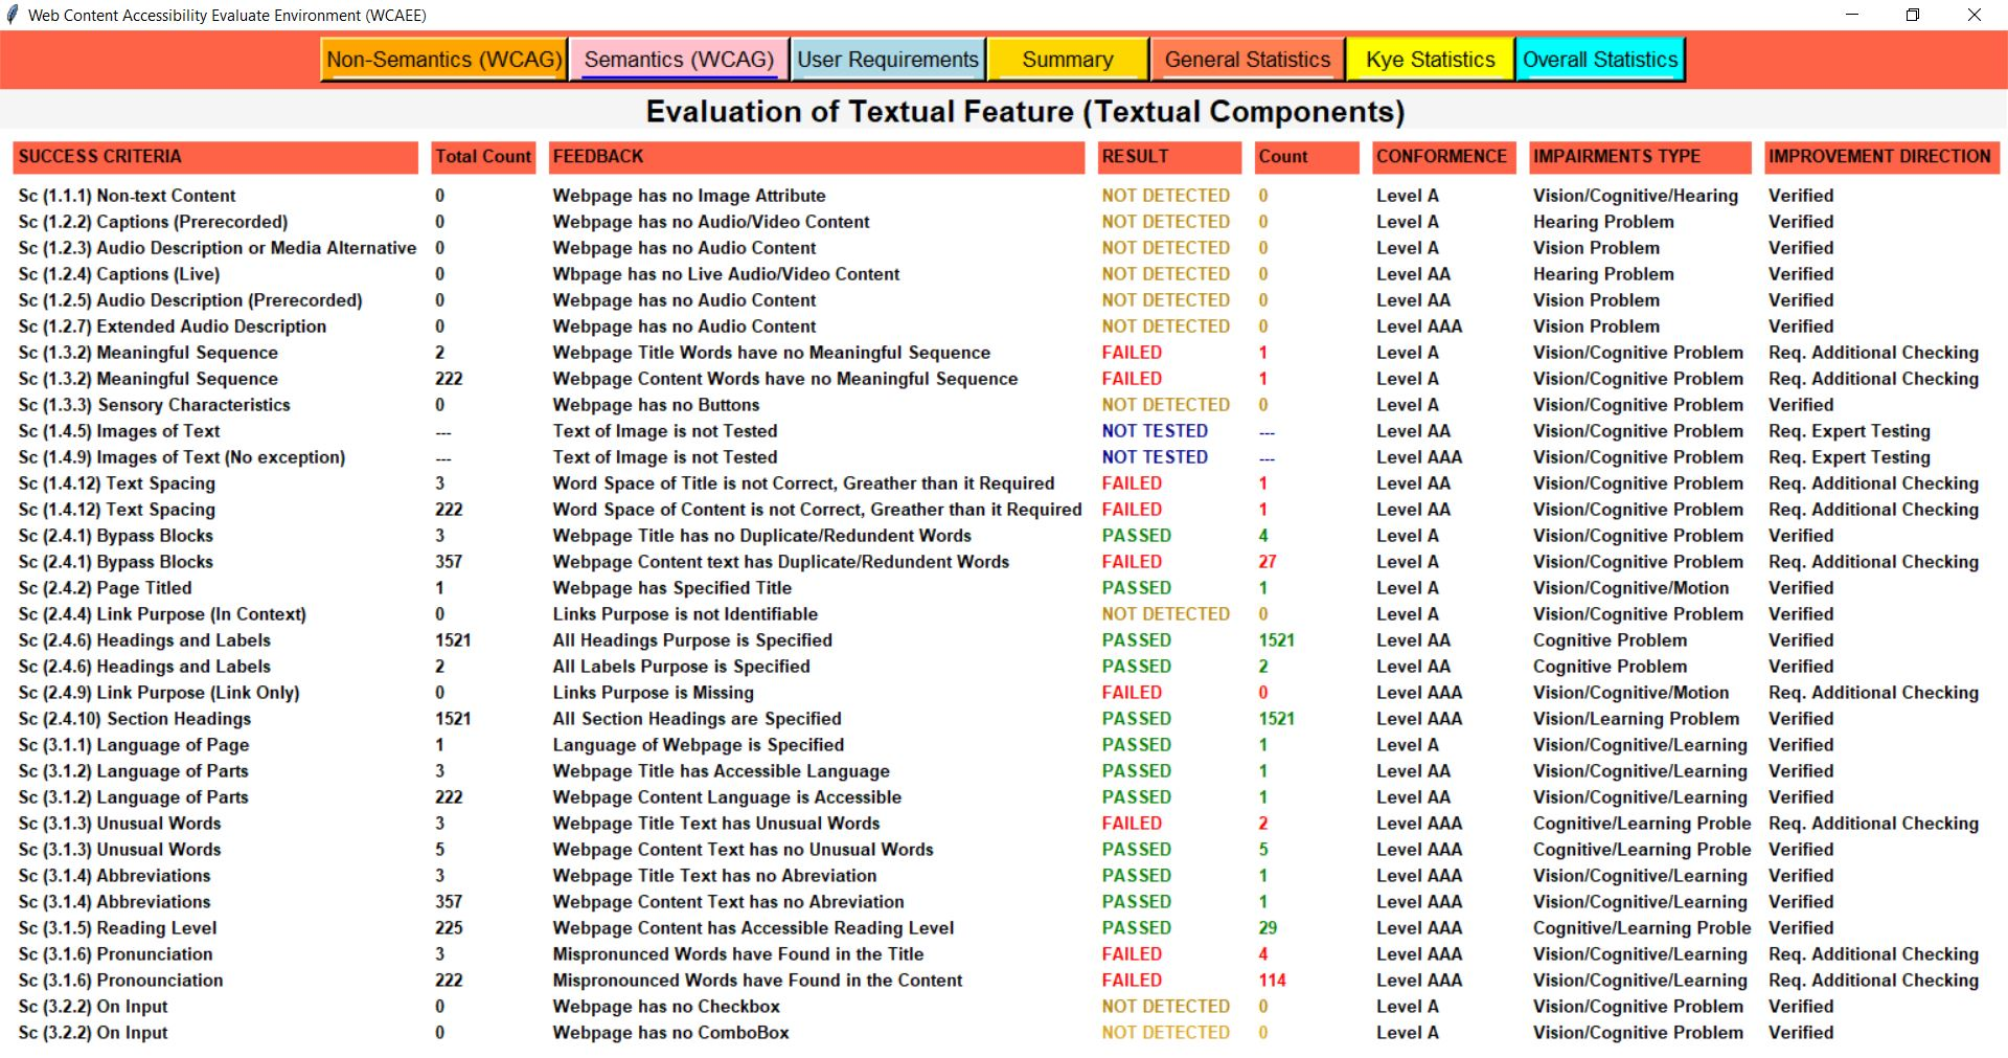Select 'All Headings Purpose is Specified' feedback
Screen dimensions: 2008x1058
pos(692,640)
